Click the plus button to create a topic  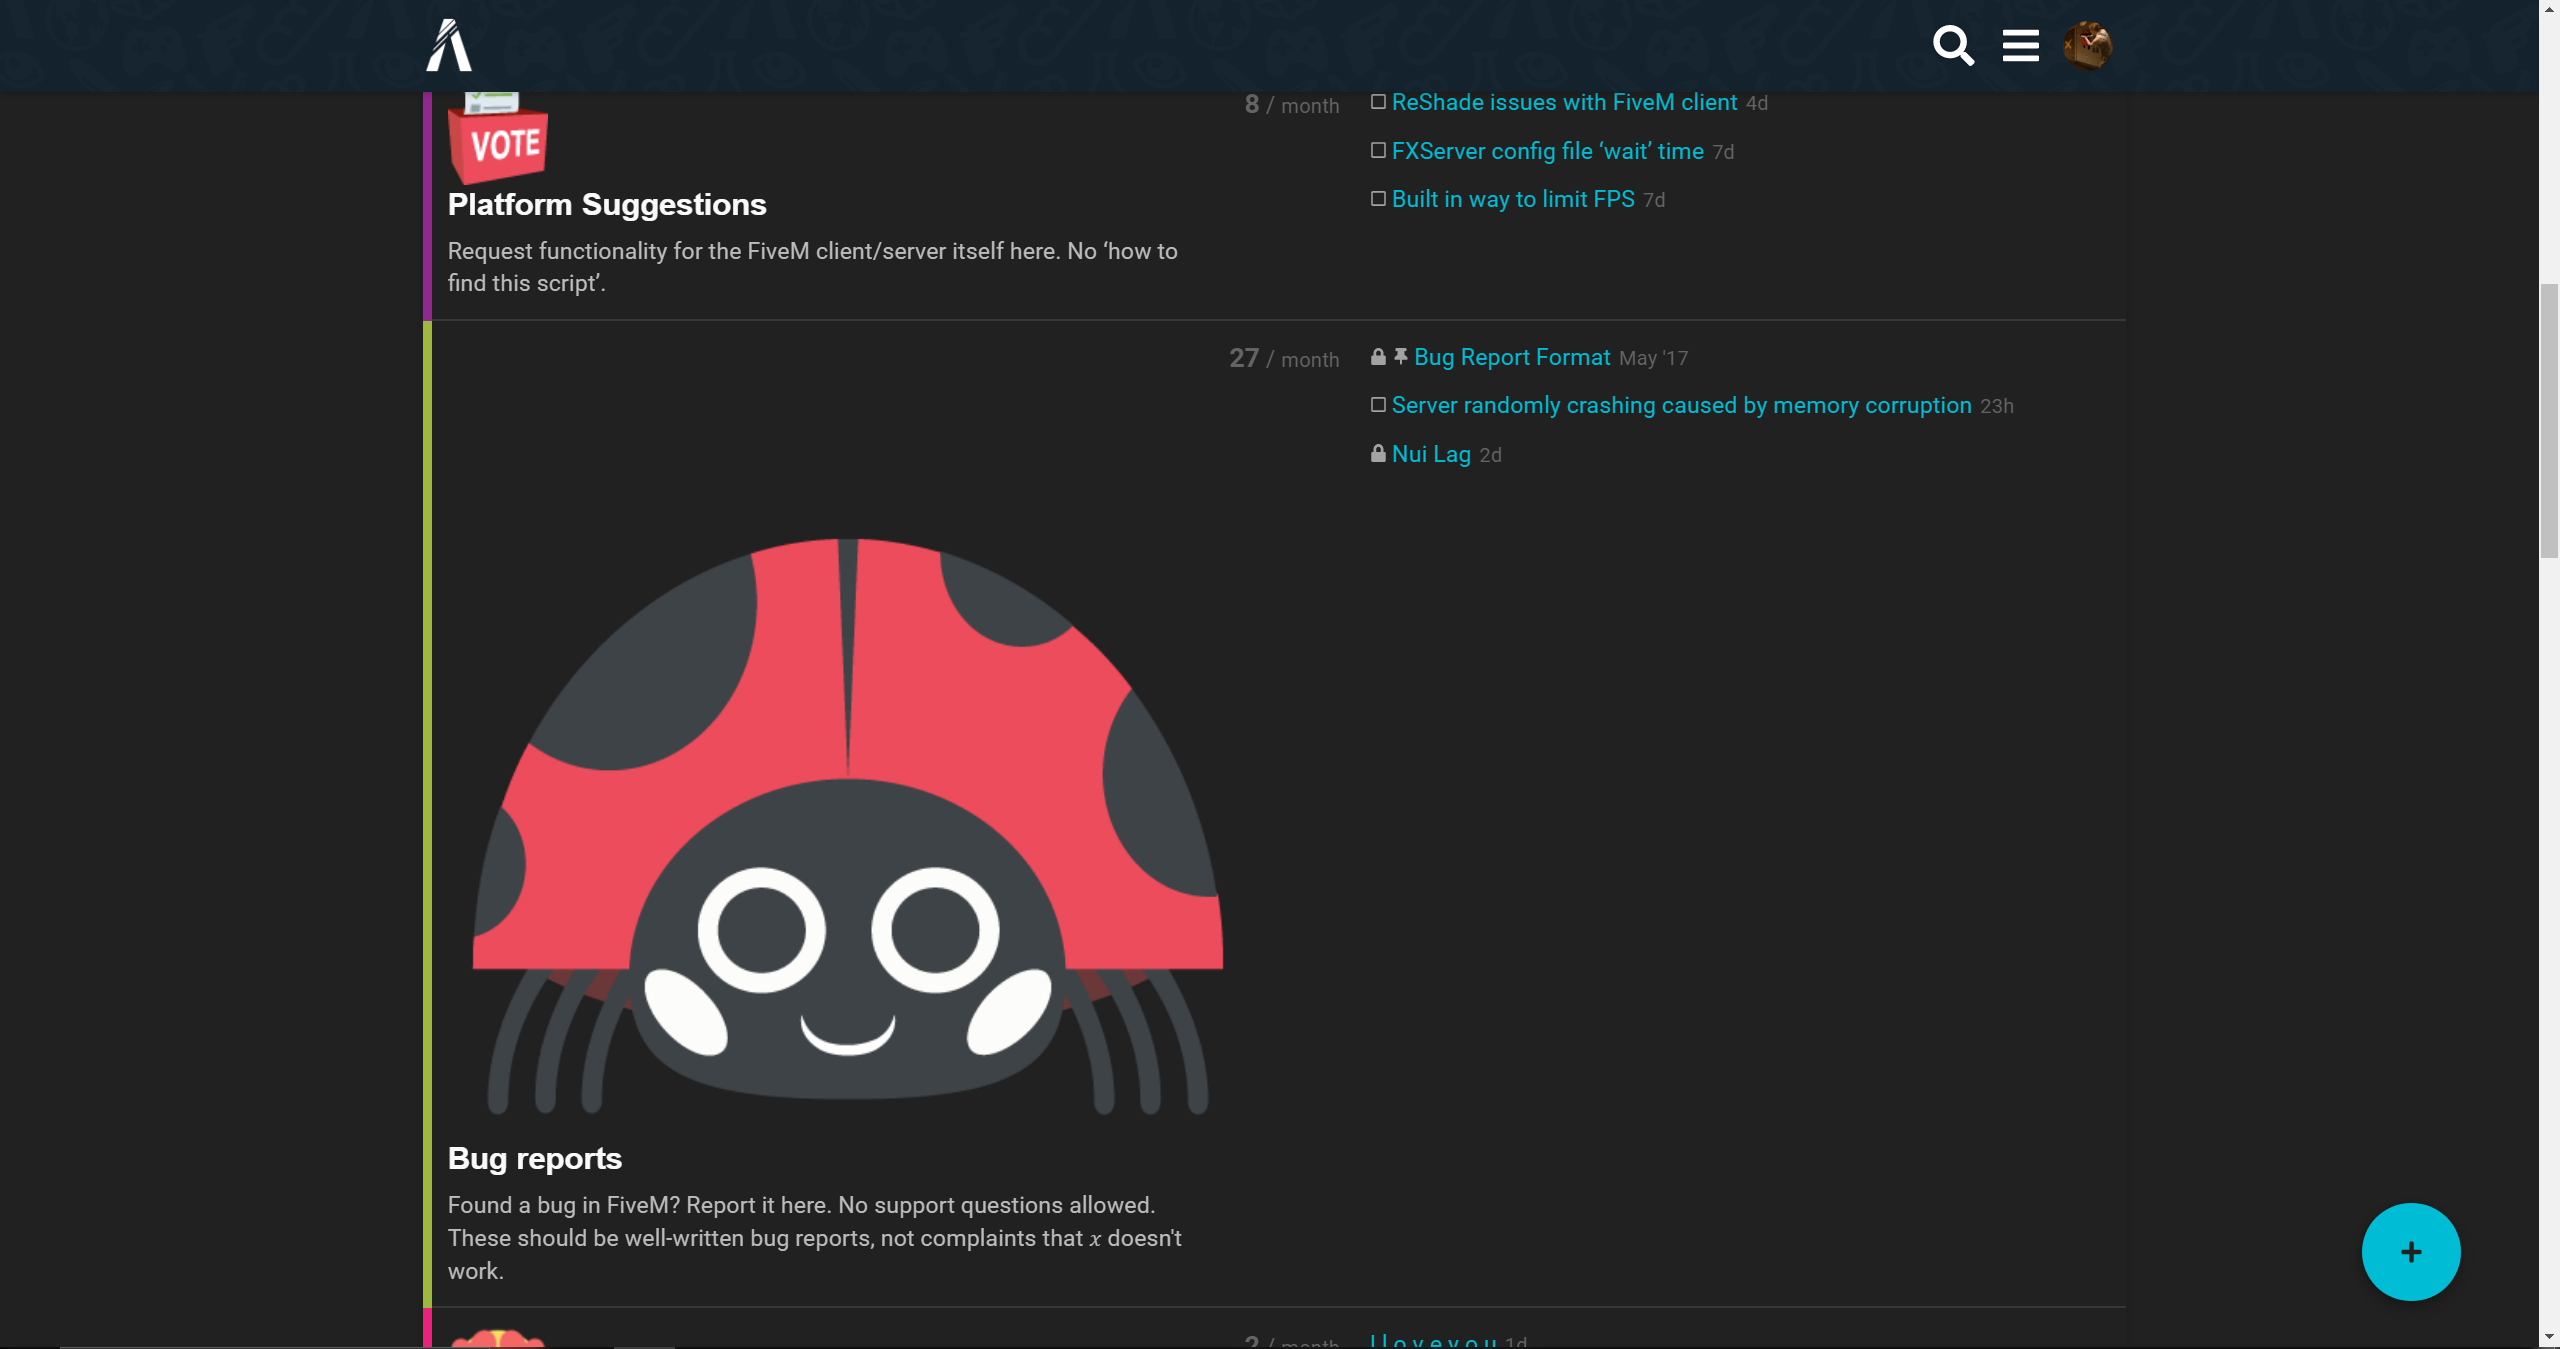[x=2410, y=1251]
